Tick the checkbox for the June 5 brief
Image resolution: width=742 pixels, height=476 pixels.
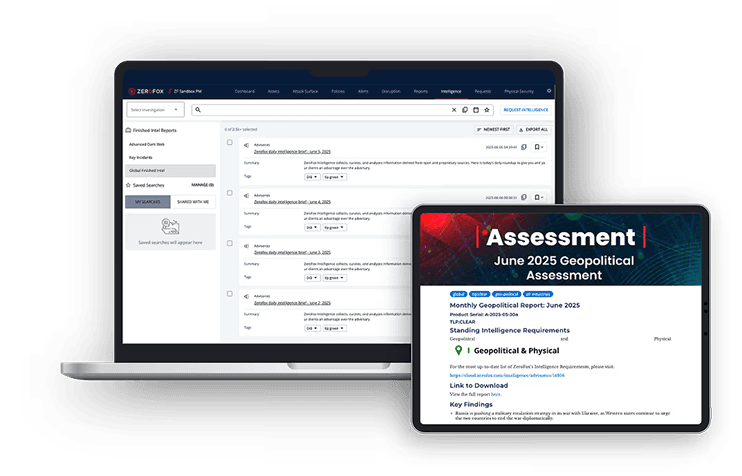point(230,142)
